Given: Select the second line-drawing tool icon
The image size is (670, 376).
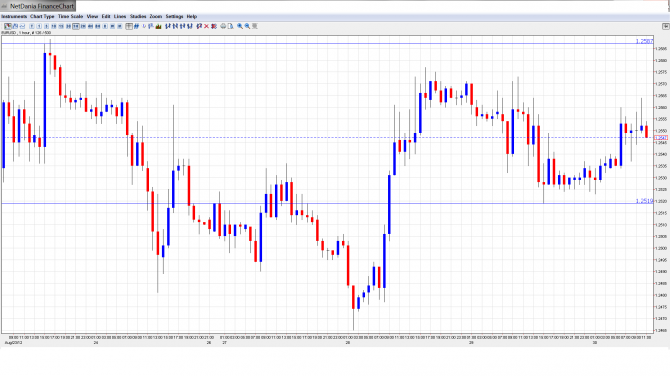Looking at the screenshot, I should coord(175,26).
